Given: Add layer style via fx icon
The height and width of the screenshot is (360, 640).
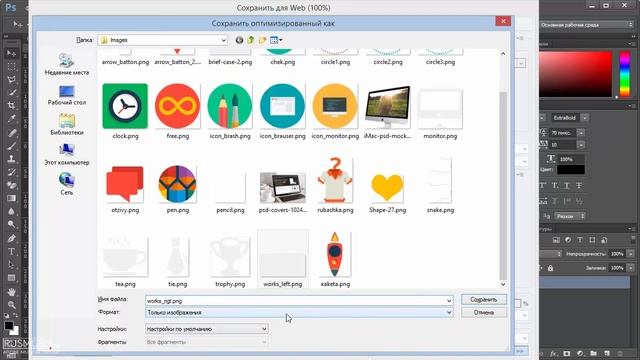Looking at the screenshot, I should point(553,353).
